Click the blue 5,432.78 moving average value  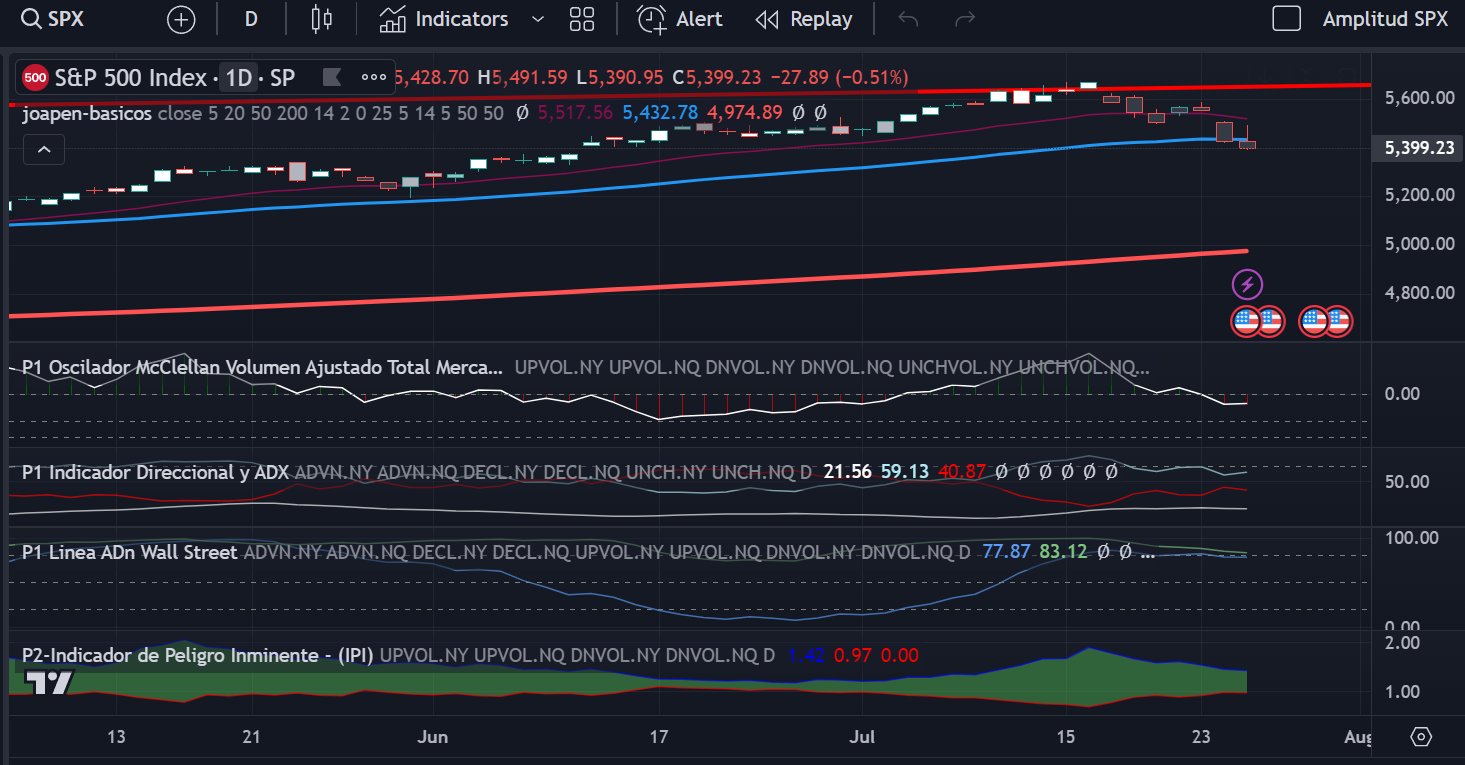tap(660, 113)
